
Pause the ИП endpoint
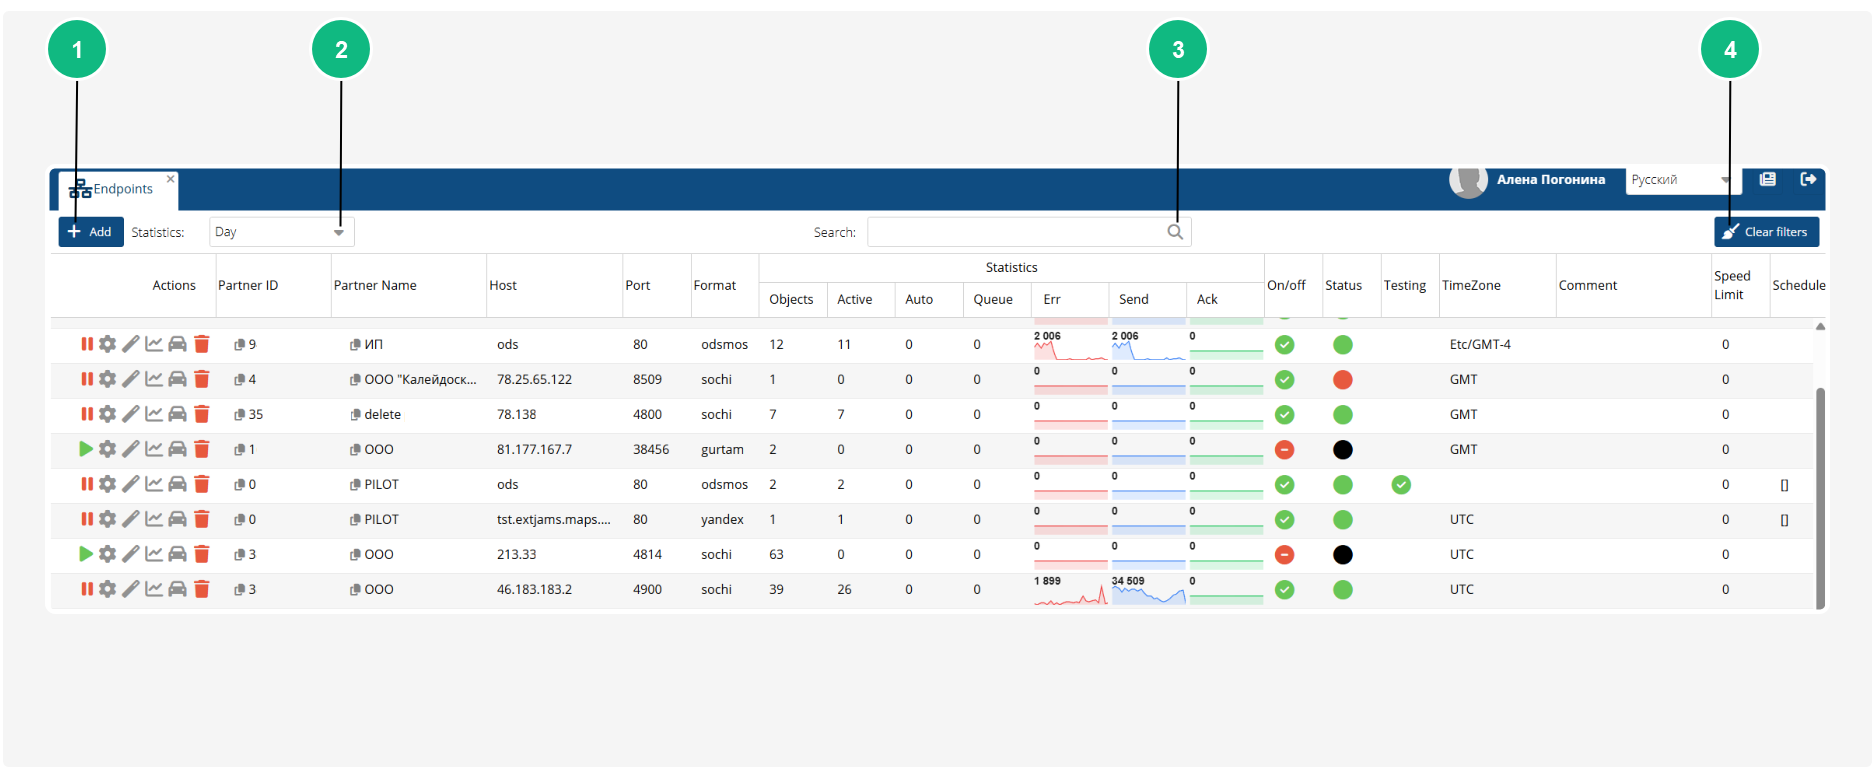pyautogui.click(x=87, y=344)
